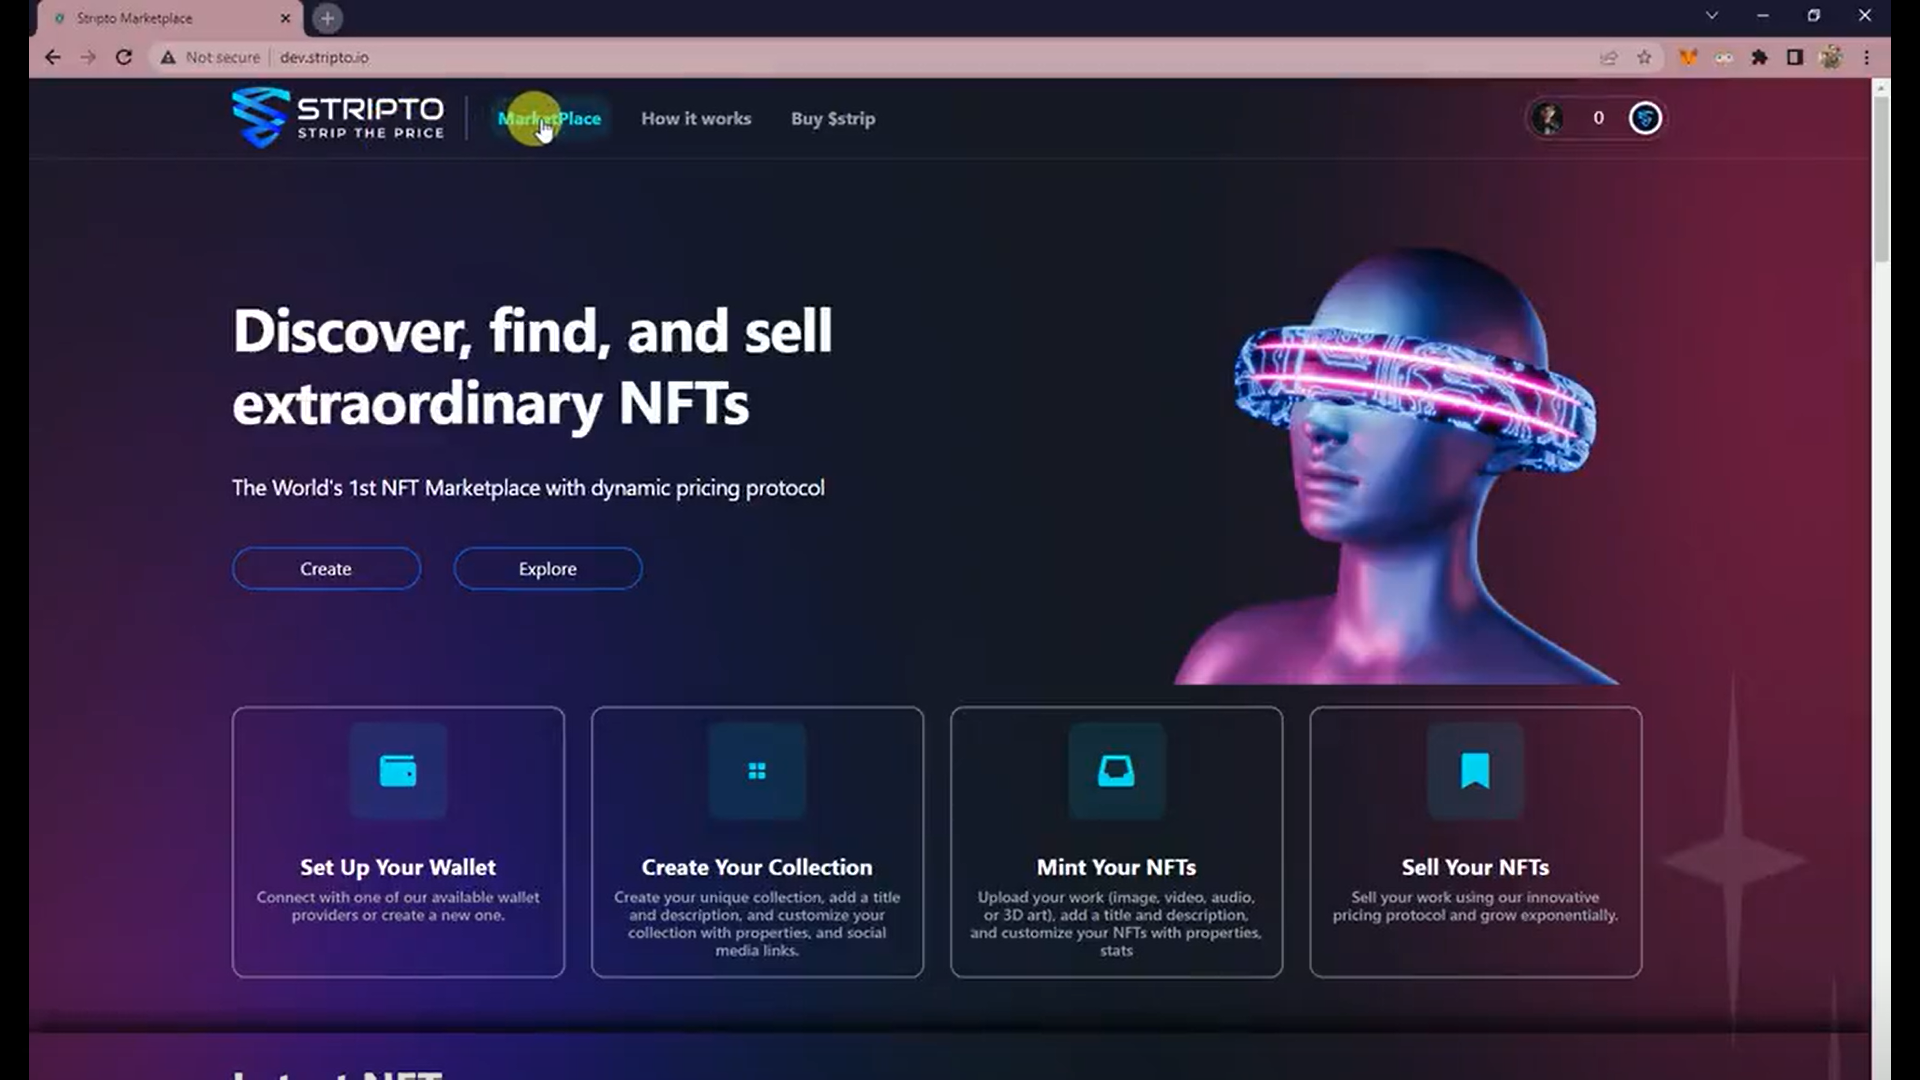Open the user profile avatar

(x=1548, y=118)
